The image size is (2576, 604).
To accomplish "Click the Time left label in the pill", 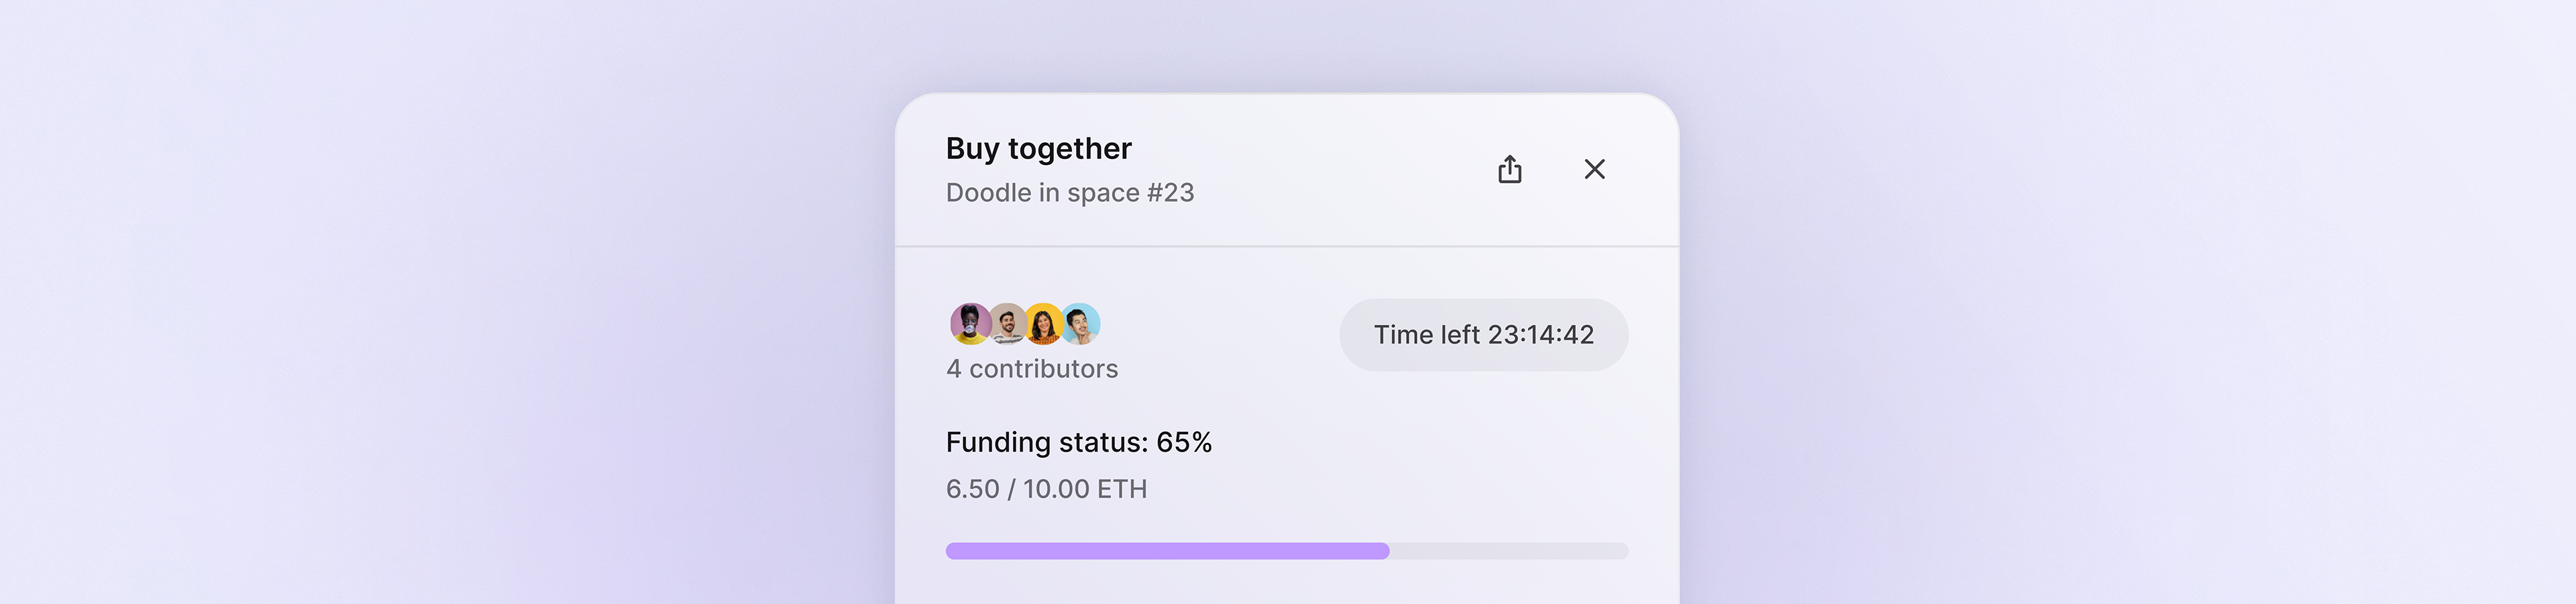I will pyautogui.click(x=1427, y=335).
